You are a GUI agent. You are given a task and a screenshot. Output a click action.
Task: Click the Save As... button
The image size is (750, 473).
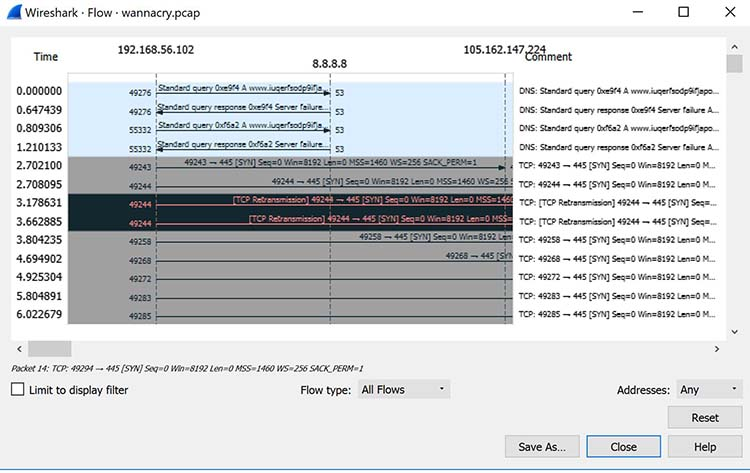tap(542, 446)
